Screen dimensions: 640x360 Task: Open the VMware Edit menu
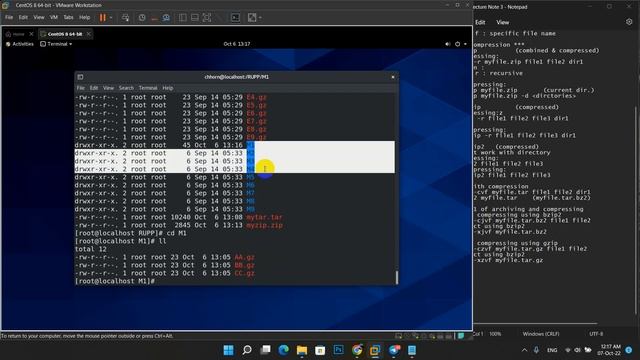[23, 18]
